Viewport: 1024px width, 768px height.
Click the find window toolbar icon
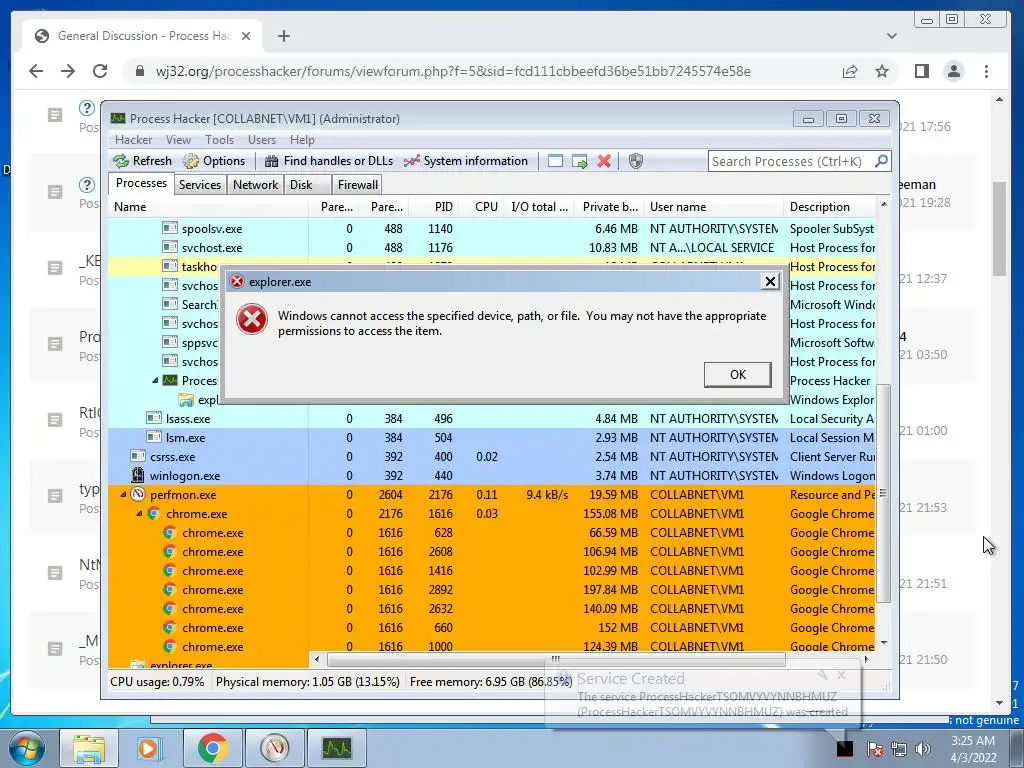tap(555, 161)
